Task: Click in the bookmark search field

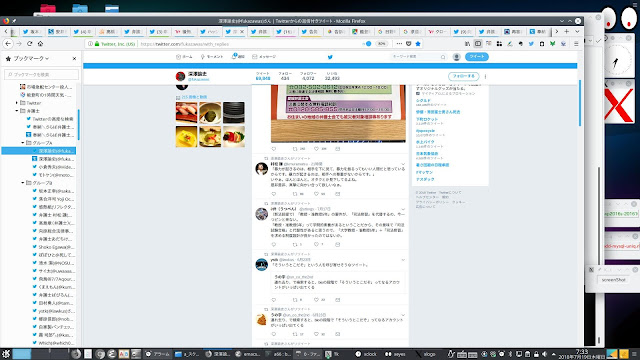Action: click(42, 74)
